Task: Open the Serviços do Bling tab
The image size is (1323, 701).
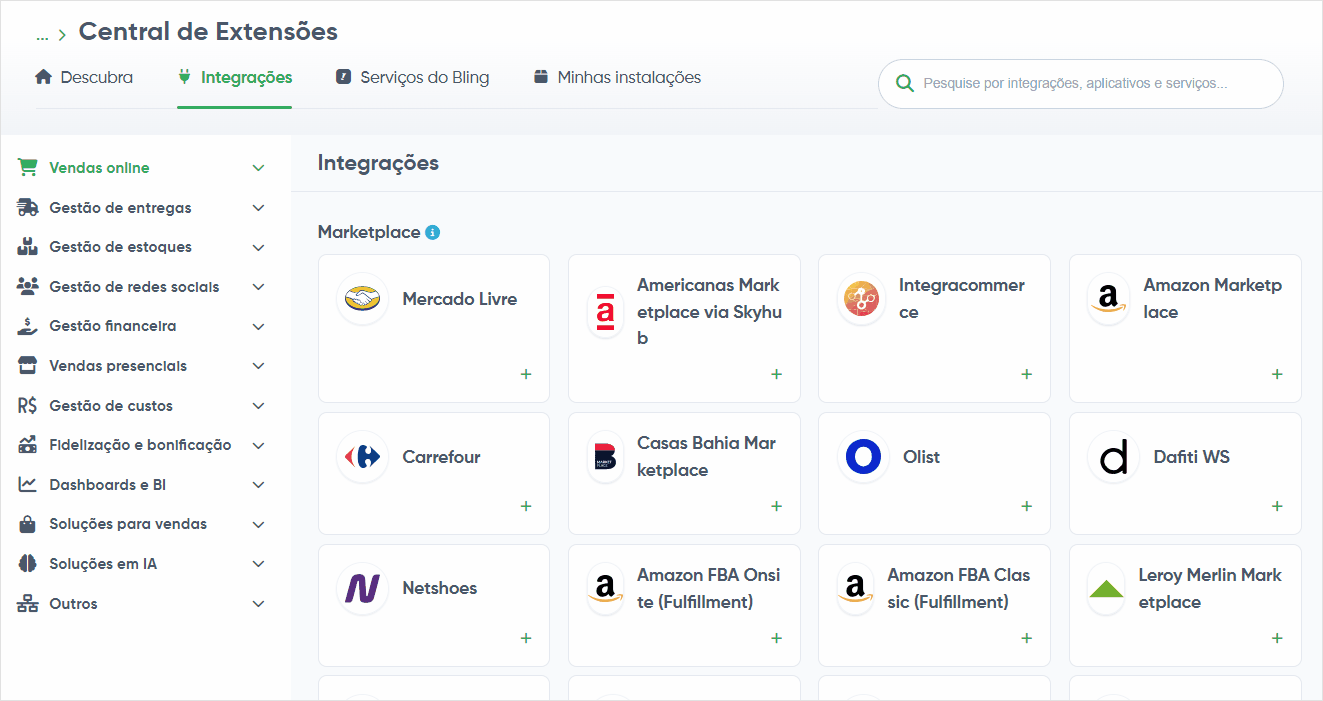Action: point(413,77)
